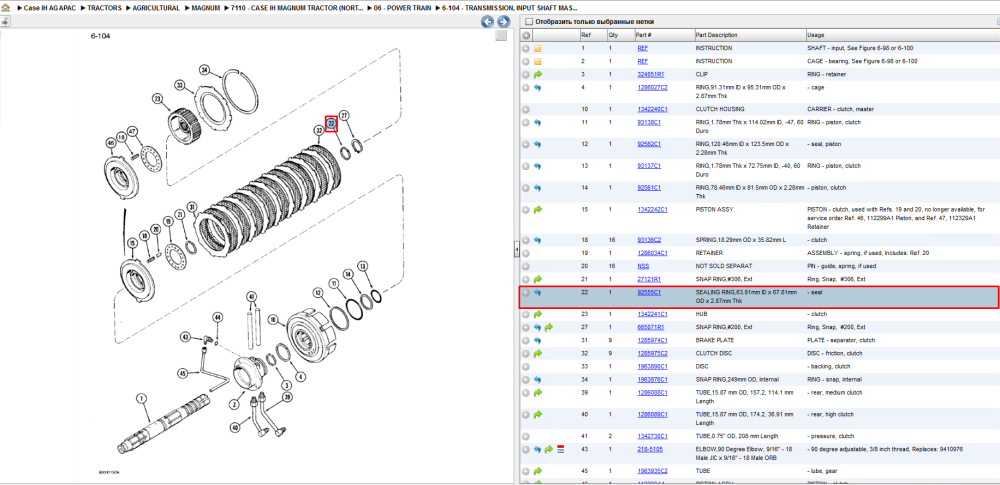Click green arrow icon for part 1286089C1
This screenshot has height=485, width=1000.
tap(538, 415)
